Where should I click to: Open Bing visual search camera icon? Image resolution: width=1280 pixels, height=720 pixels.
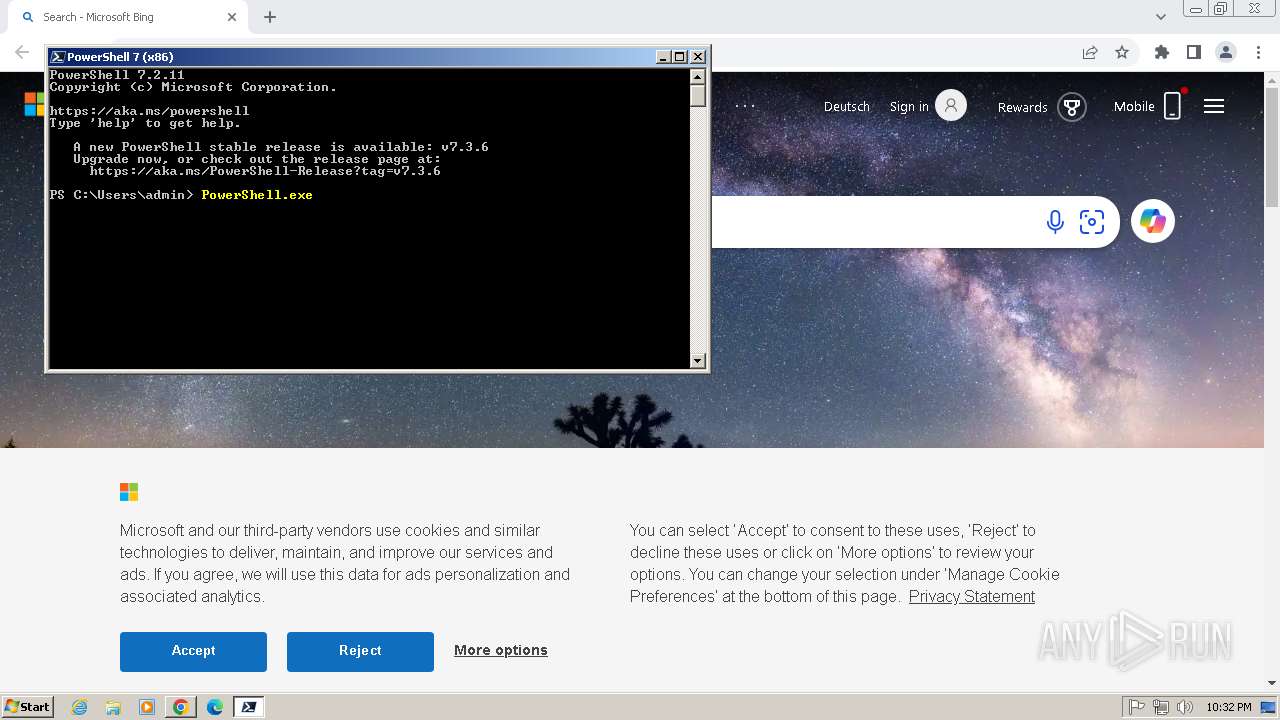coord(1092,222)
